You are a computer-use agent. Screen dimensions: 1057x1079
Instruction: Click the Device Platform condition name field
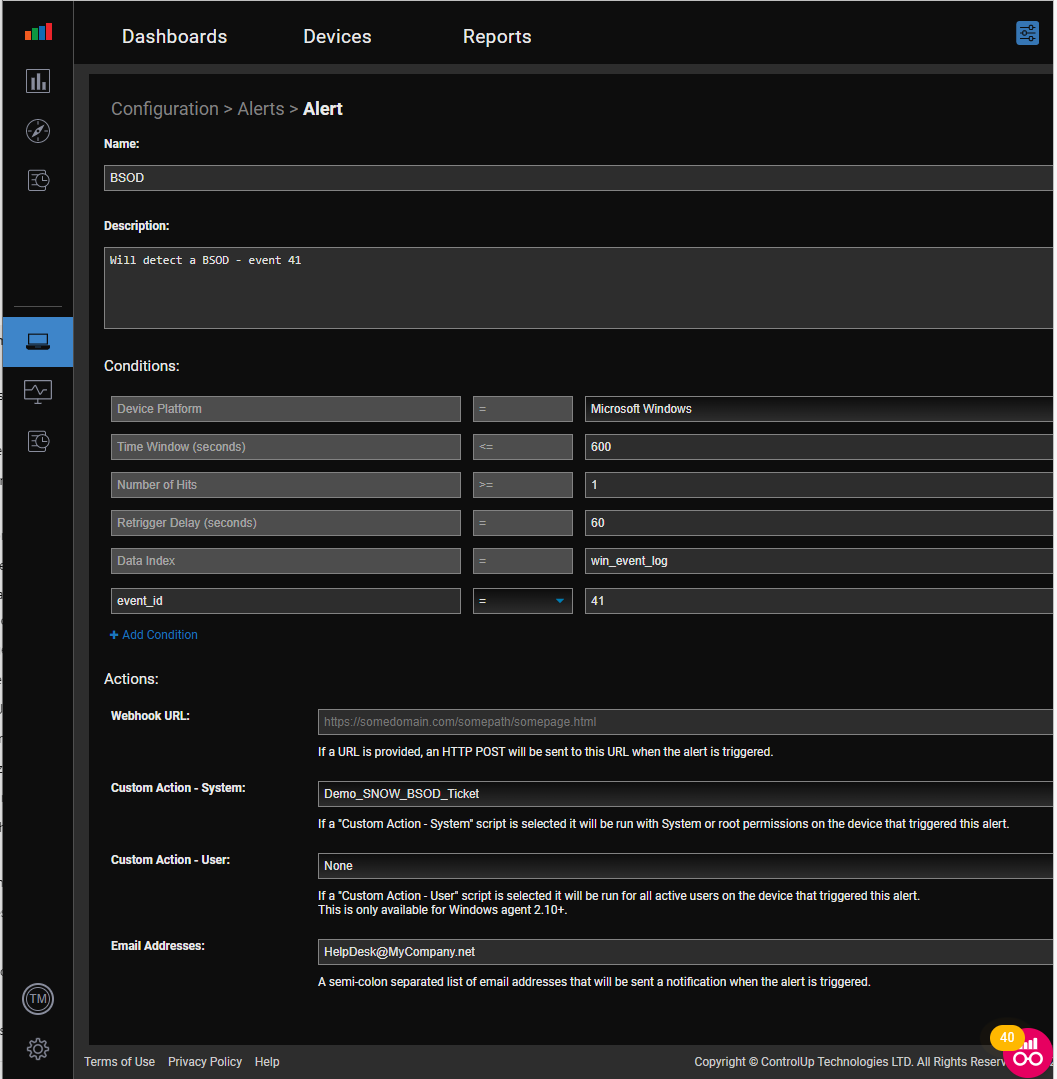tap(286, 409)
